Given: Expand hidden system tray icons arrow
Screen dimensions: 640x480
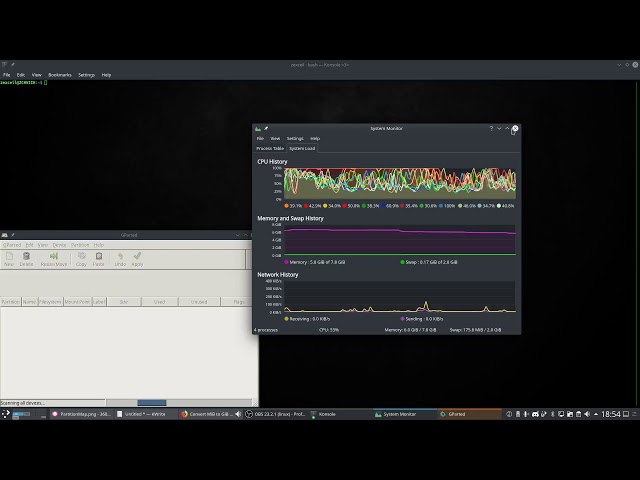Looking at the screenshot, I should click(x=596, y=414).
